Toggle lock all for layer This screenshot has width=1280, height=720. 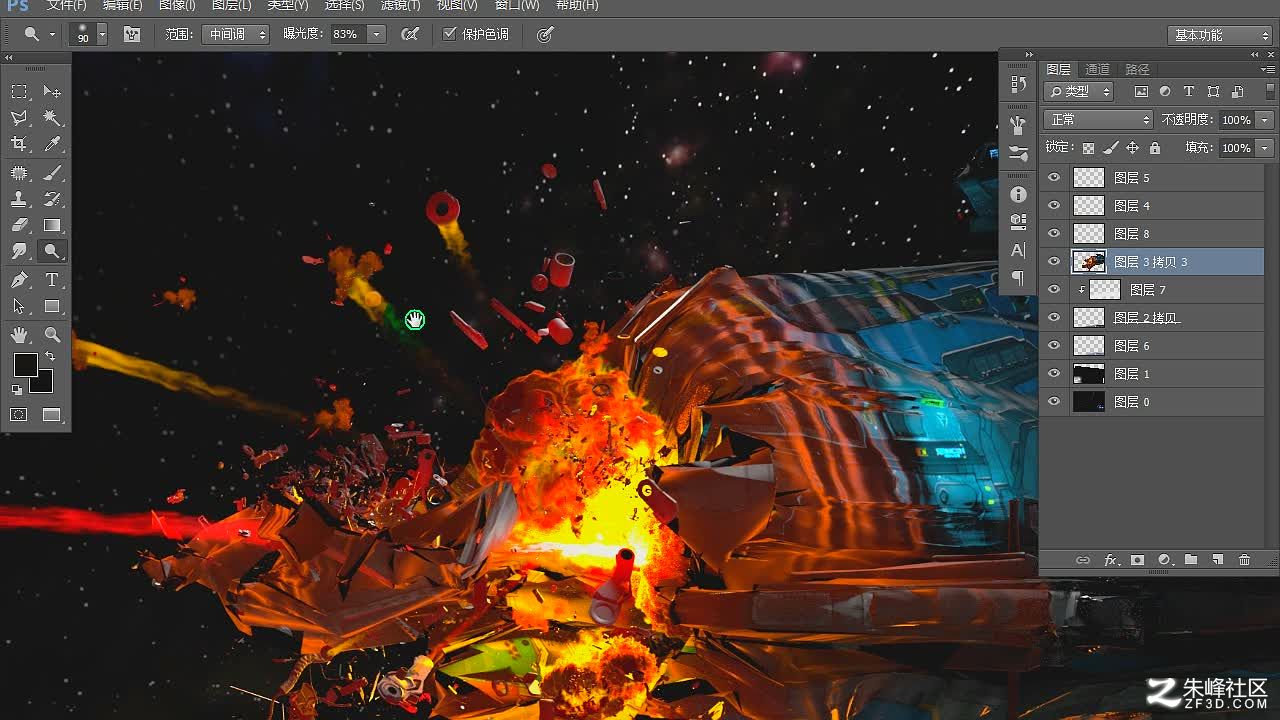(1155, 148)
